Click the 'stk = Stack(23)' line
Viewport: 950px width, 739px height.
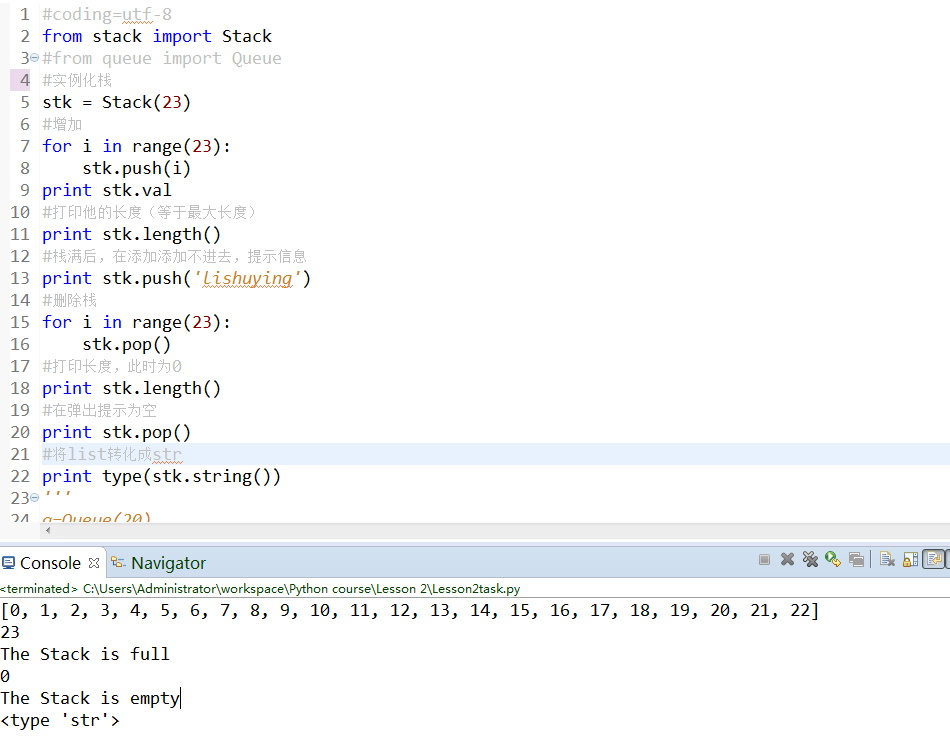(116, 102)
